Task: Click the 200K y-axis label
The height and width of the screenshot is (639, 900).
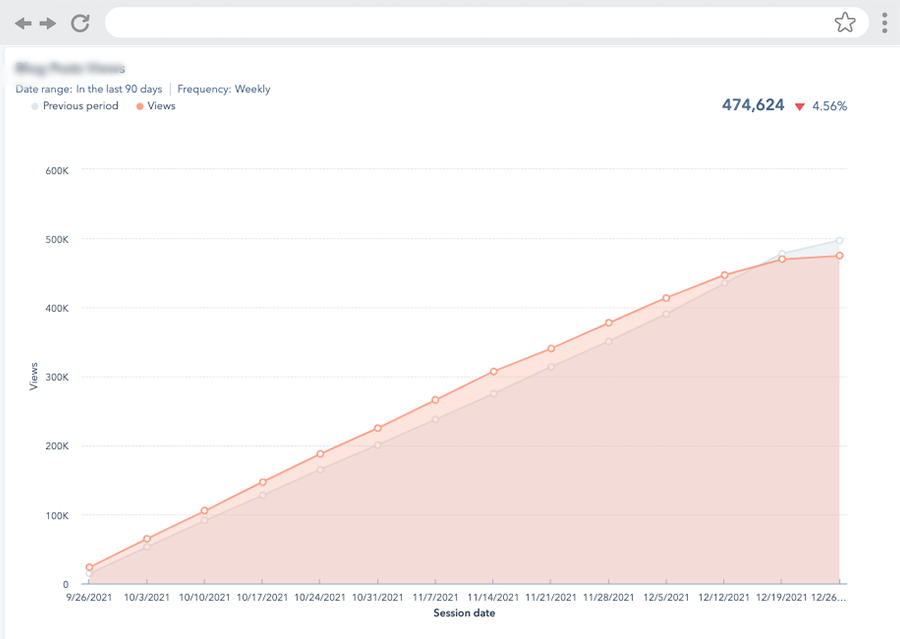Action: tap(57, 446)
